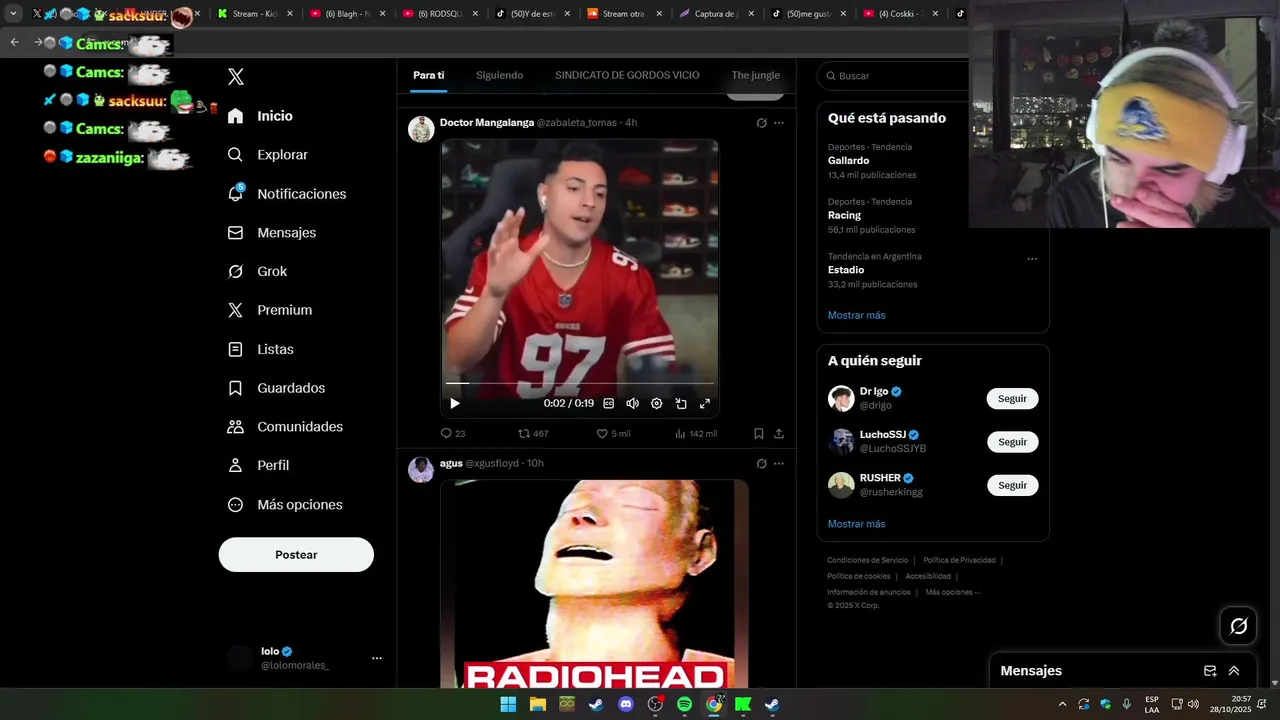Open Spotify from the taskbar

[x=684, y=704]
